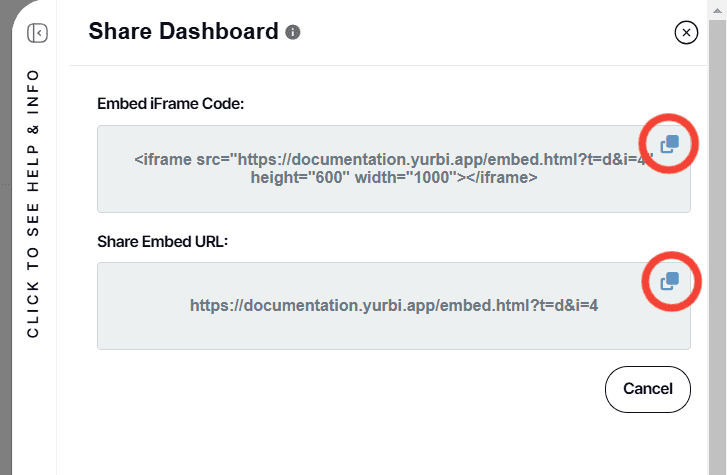Click the documentation.yurbi.app embed URL text
Viewport: 727px width, 475px height.
393,305
